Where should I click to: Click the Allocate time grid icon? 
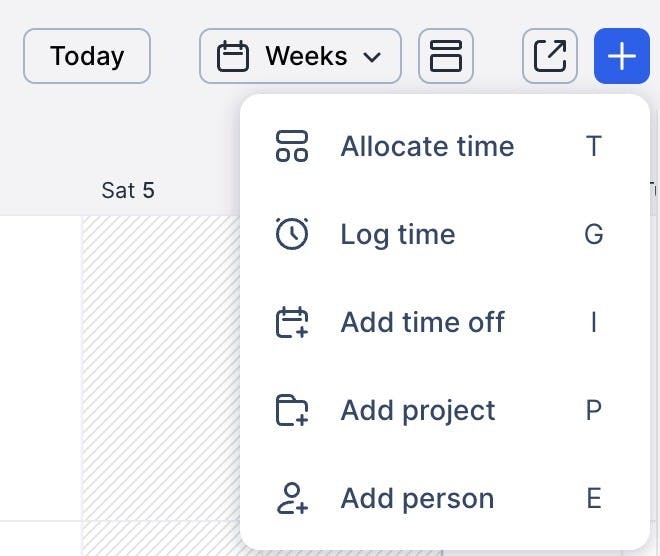292,146
